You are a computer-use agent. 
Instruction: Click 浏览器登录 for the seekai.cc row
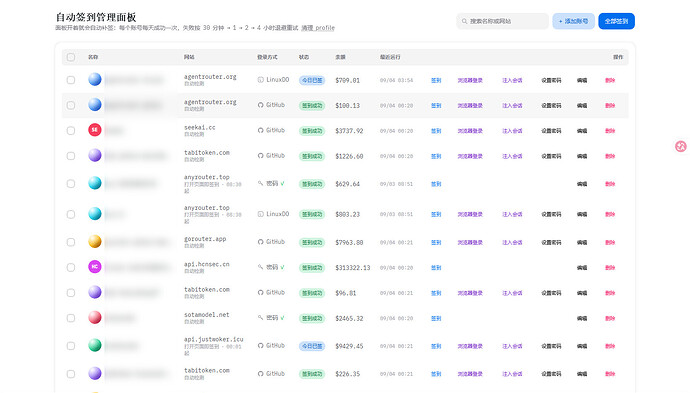pos(470,131)
